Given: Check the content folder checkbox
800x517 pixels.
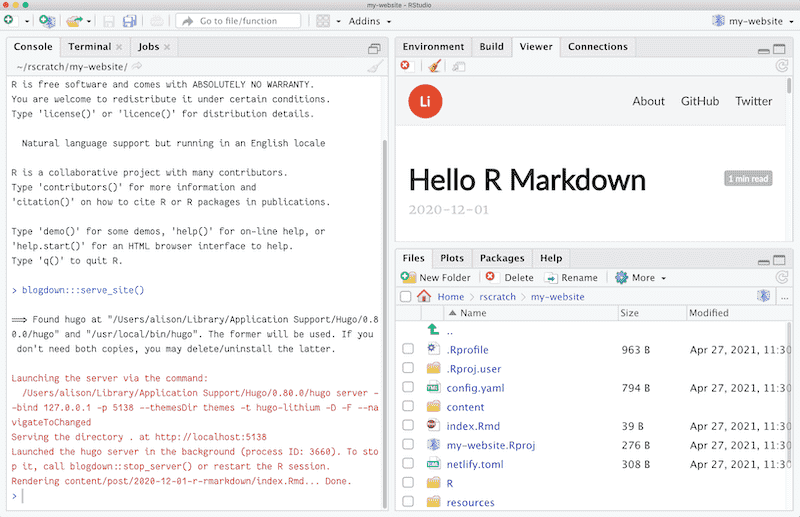Looking at the screenshot, I should 408,406.
